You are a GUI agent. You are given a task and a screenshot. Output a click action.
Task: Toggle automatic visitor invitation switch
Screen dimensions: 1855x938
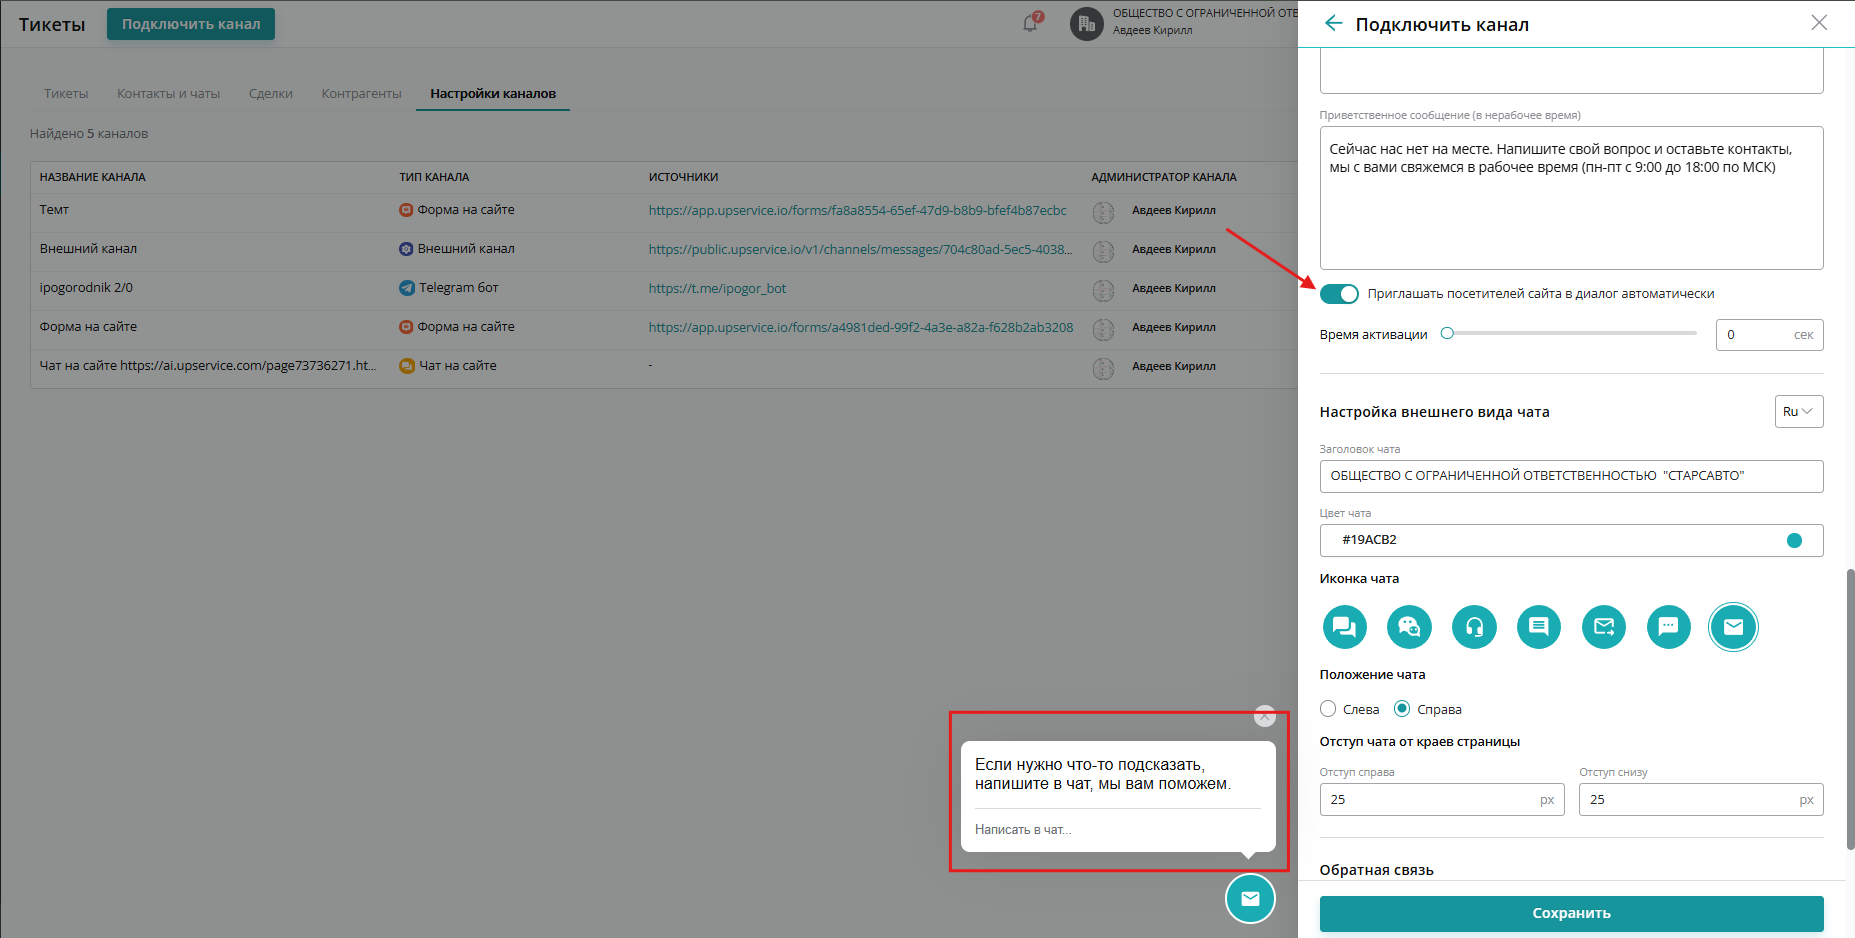pos(1339,294)
